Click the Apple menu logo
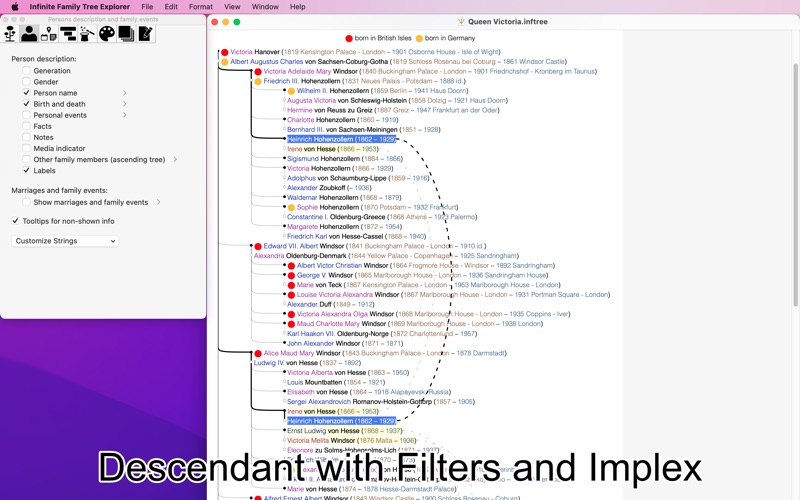 click(15, 7)
